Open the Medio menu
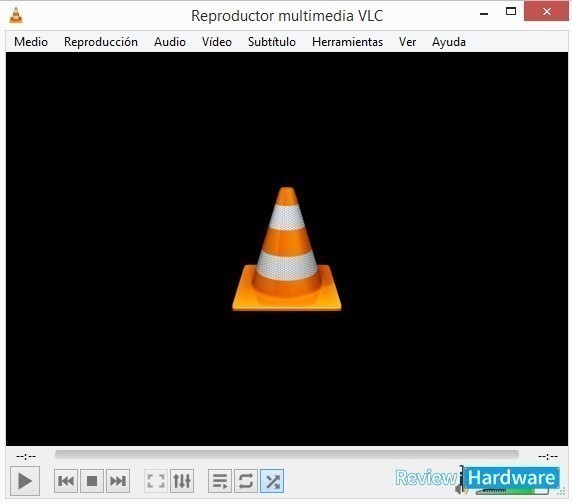 (31, 42)
